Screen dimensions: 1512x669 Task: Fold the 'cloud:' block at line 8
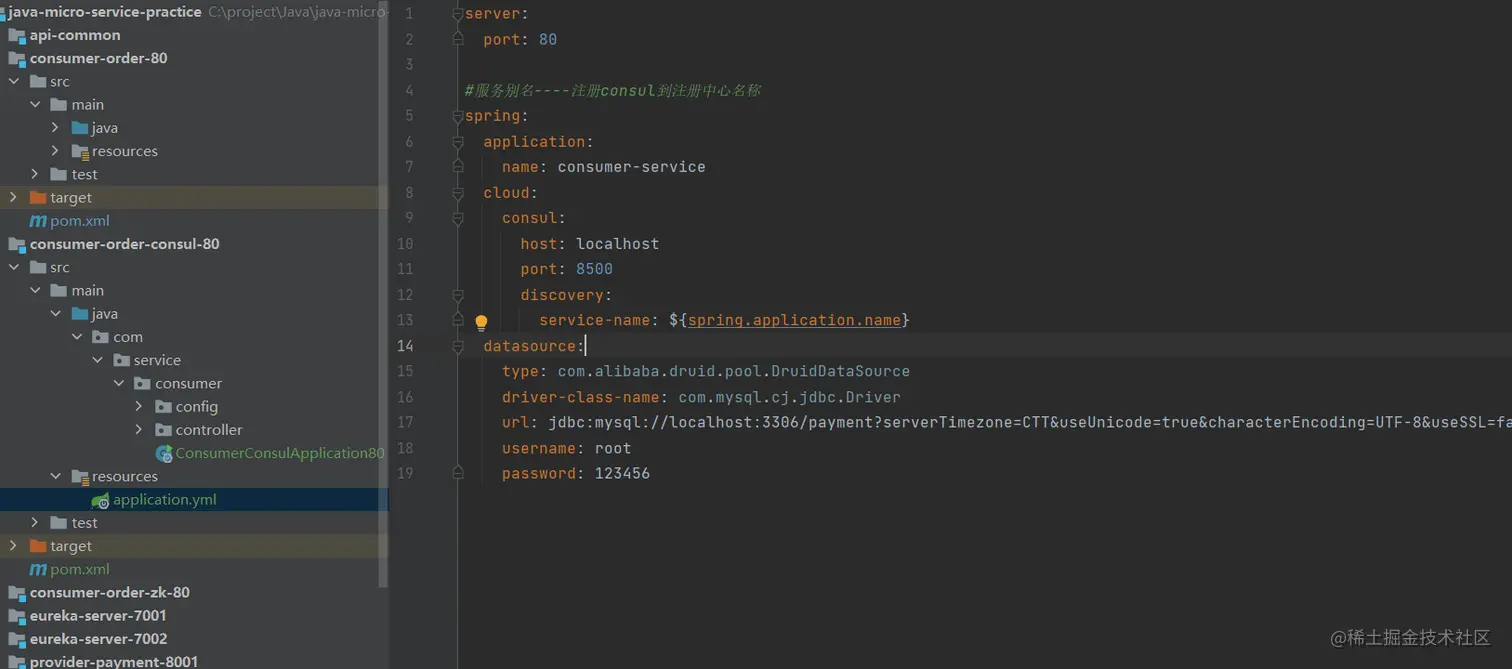coord(458,193)
